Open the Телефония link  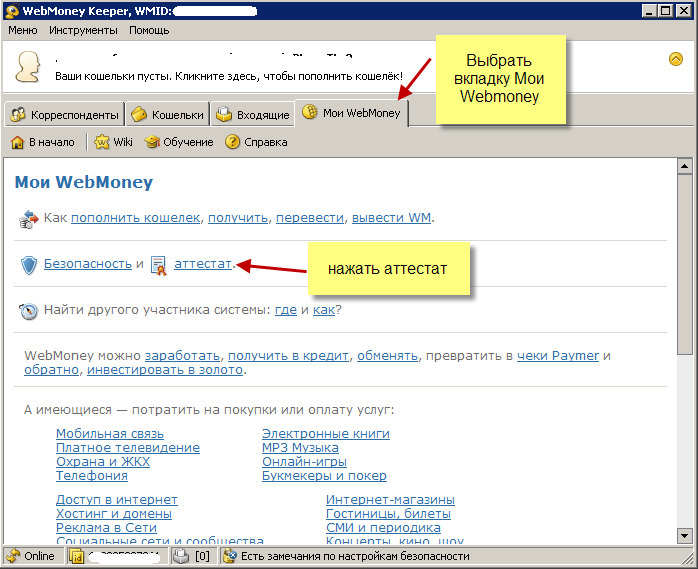(92, 476)
